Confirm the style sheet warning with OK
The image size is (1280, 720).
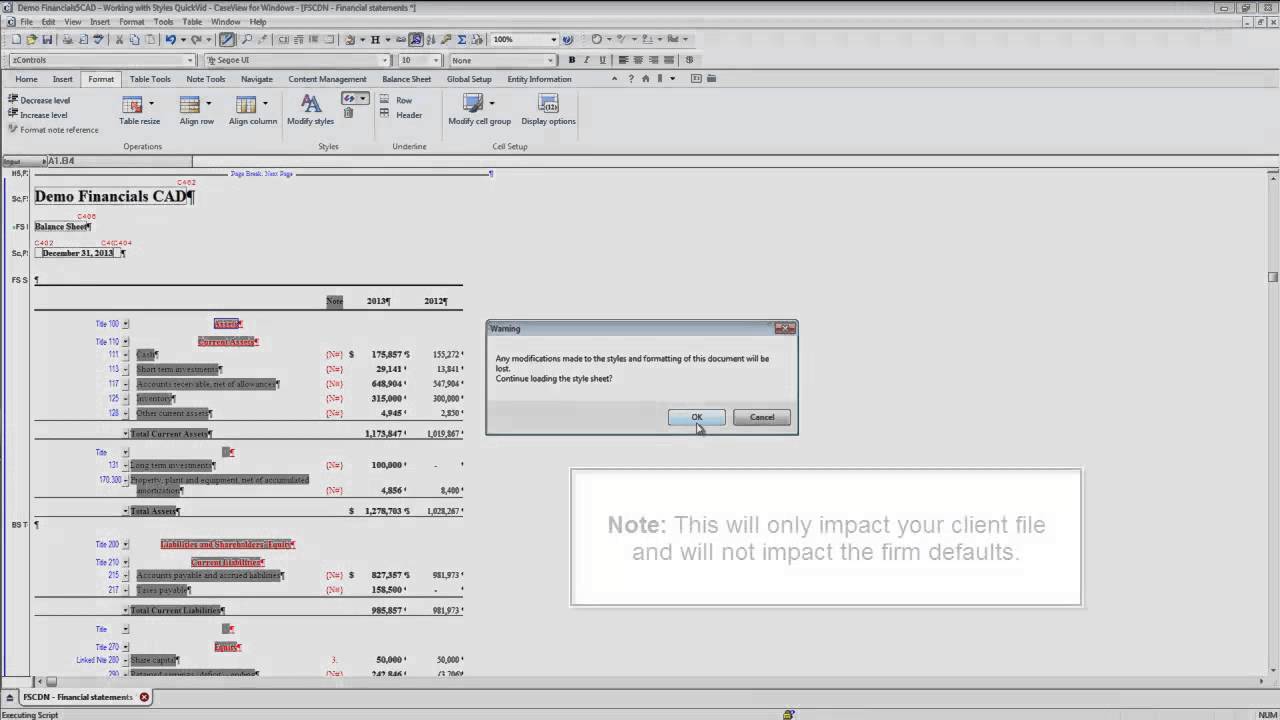coord(696,417)
